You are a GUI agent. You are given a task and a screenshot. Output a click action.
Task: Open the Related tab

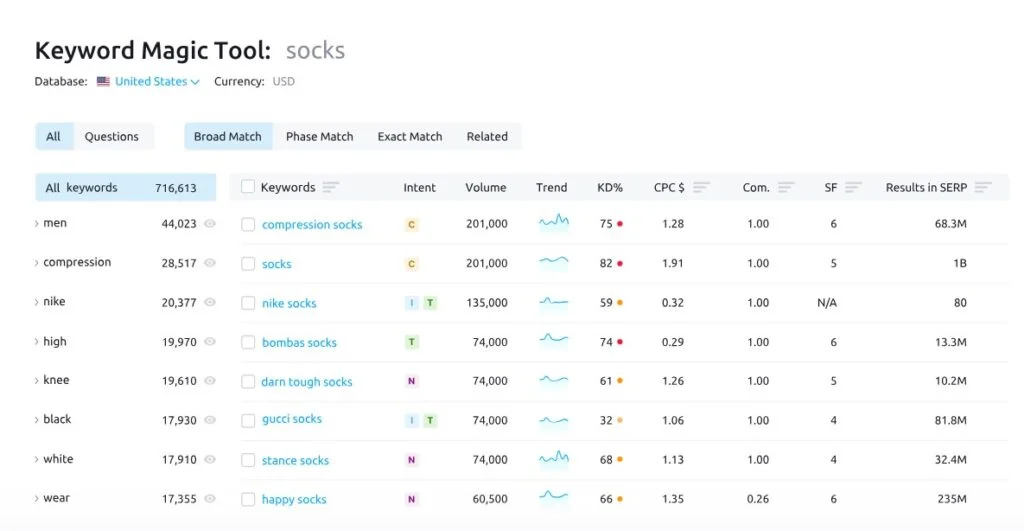pos(487,137)
